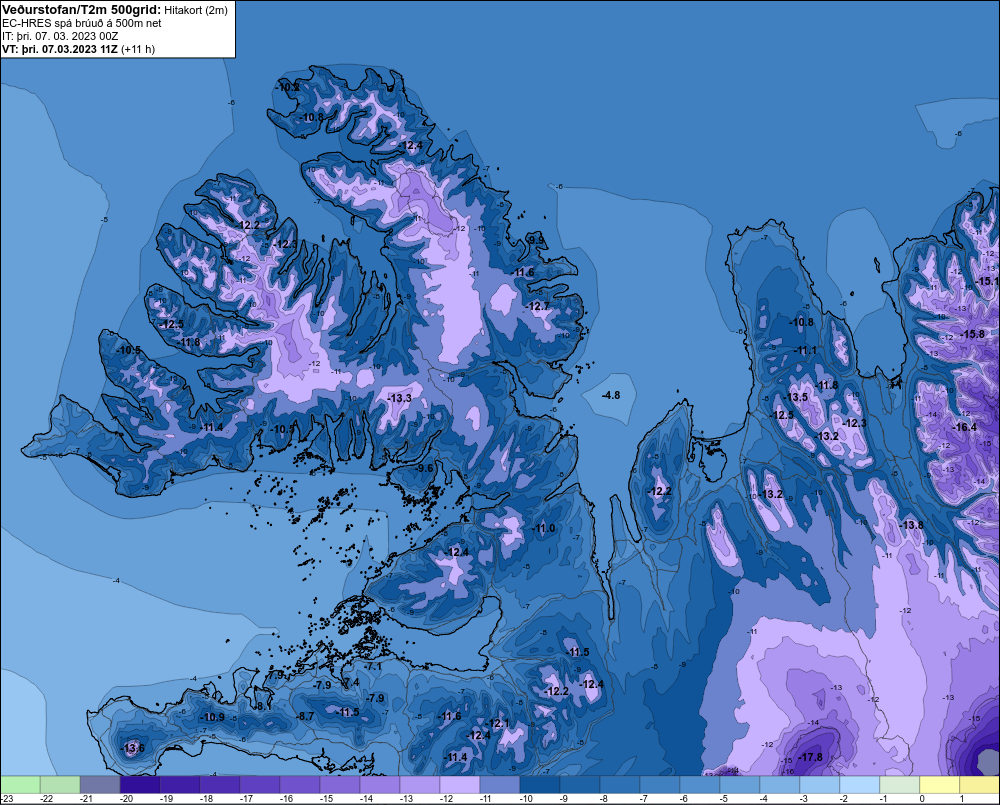
Task: Click the -9.6 temperature label
Action: 424,468
